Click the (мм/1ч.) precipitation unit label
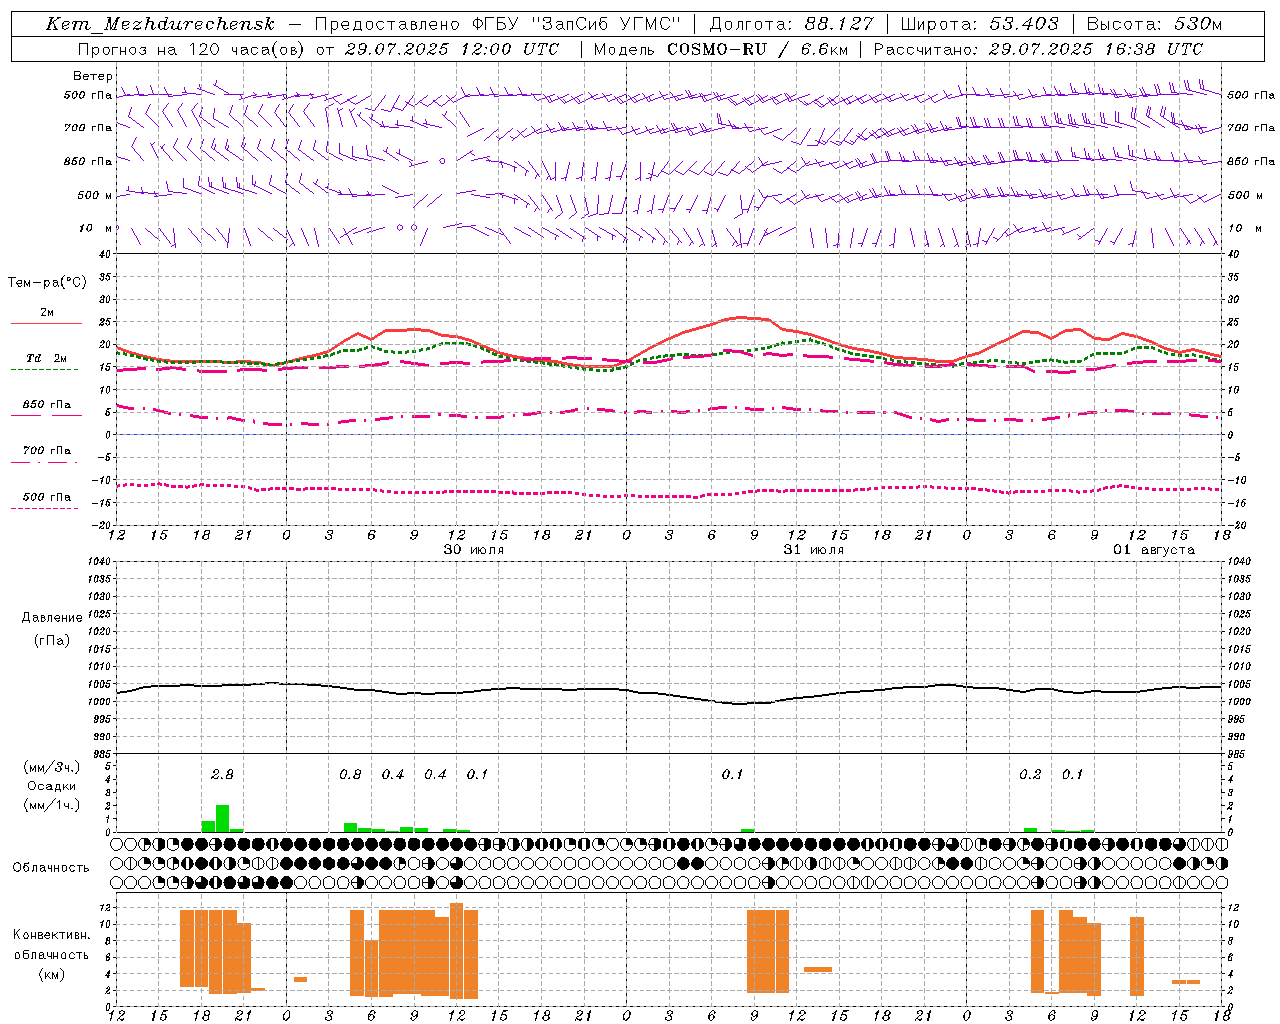Screen dimensions: 1280x1024 [x=52, y=805]
